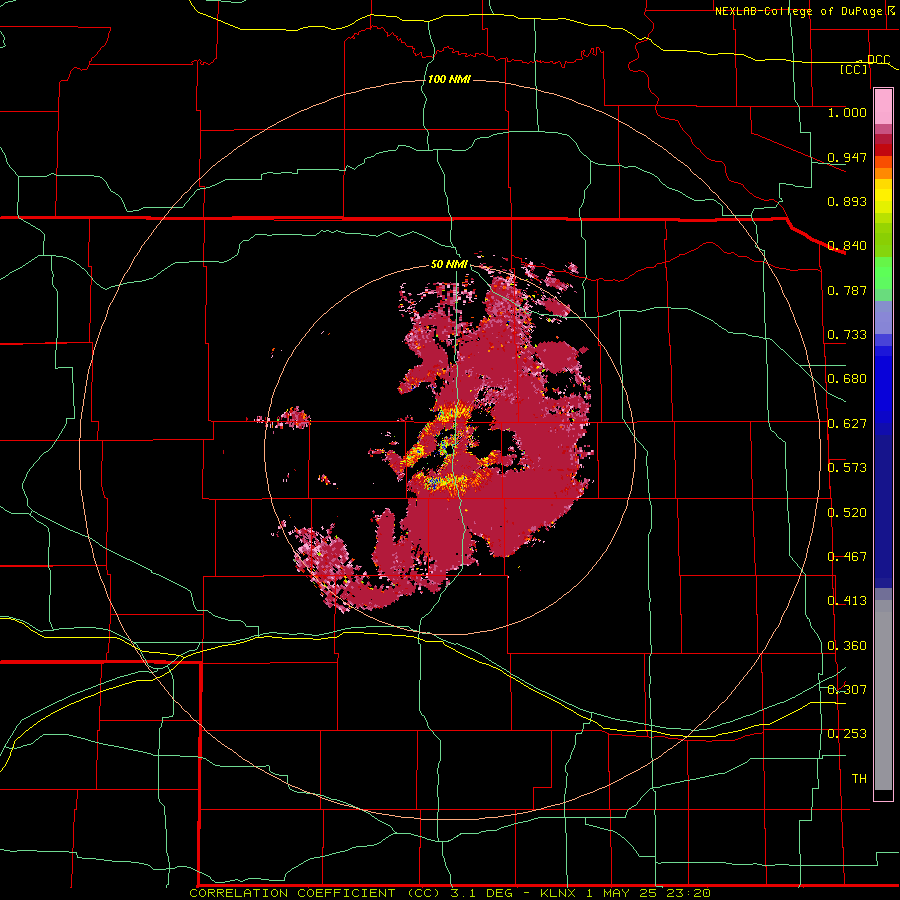Click the 1 MAY 25 23:20 timestamp

(648, 893)
